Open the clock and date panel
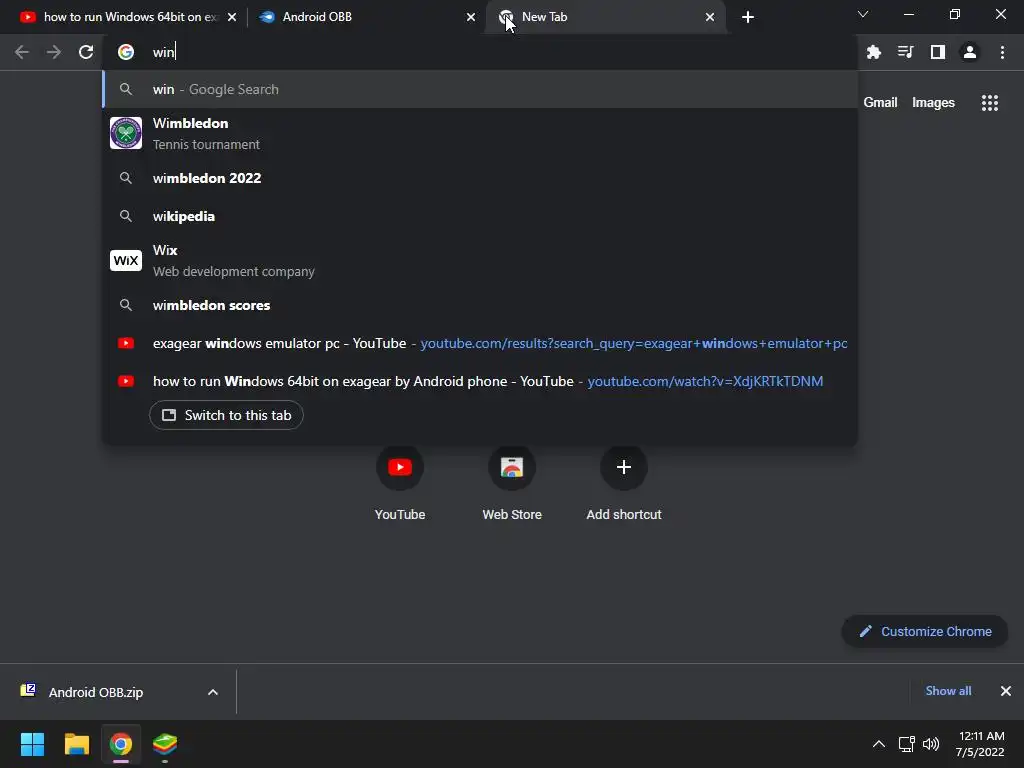The image size is (1024, 768). coord(980,744)
